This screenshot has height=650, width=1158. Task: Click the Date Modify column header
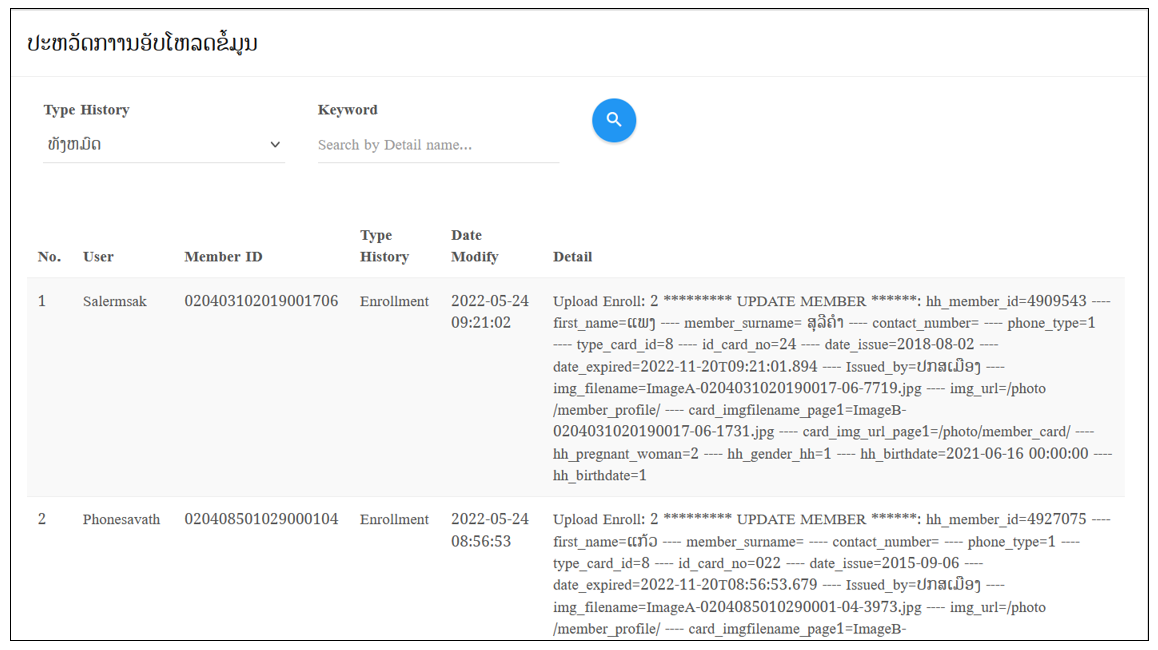(475, 246)
